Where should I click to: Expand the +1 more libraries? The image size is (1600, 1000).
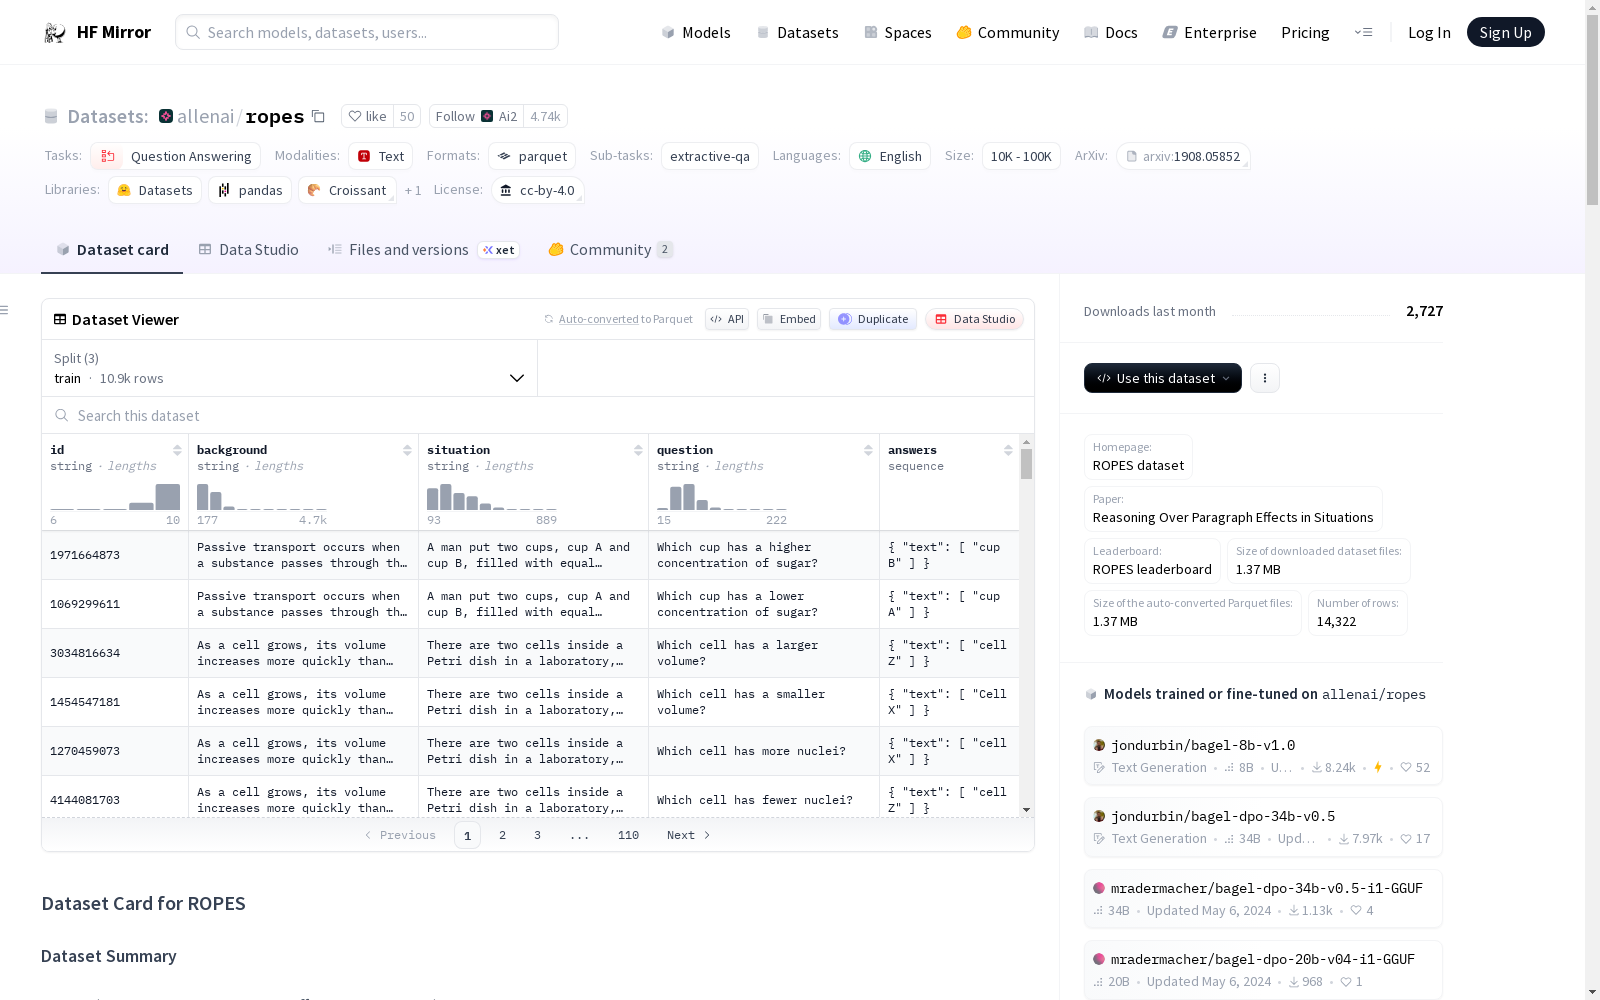413,190
